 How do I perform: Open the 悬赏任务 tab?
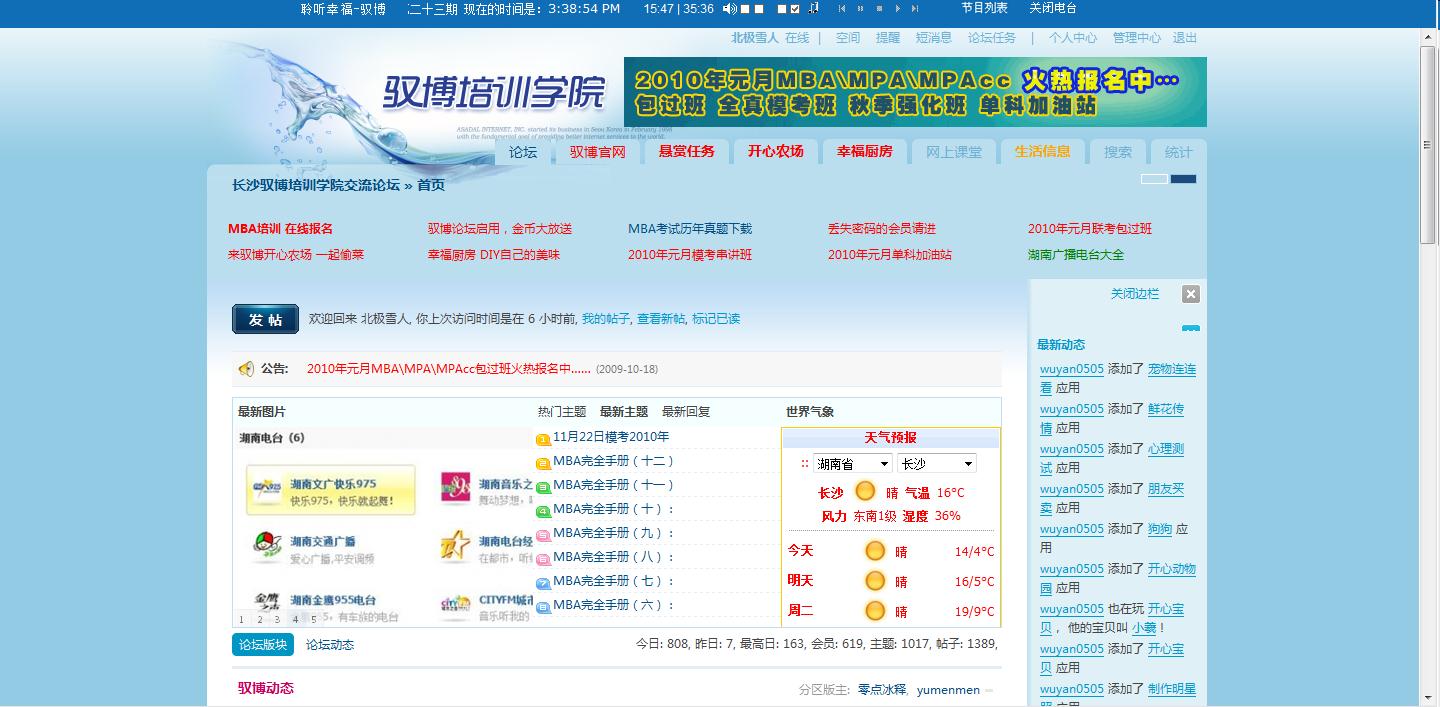coord(687,152)
